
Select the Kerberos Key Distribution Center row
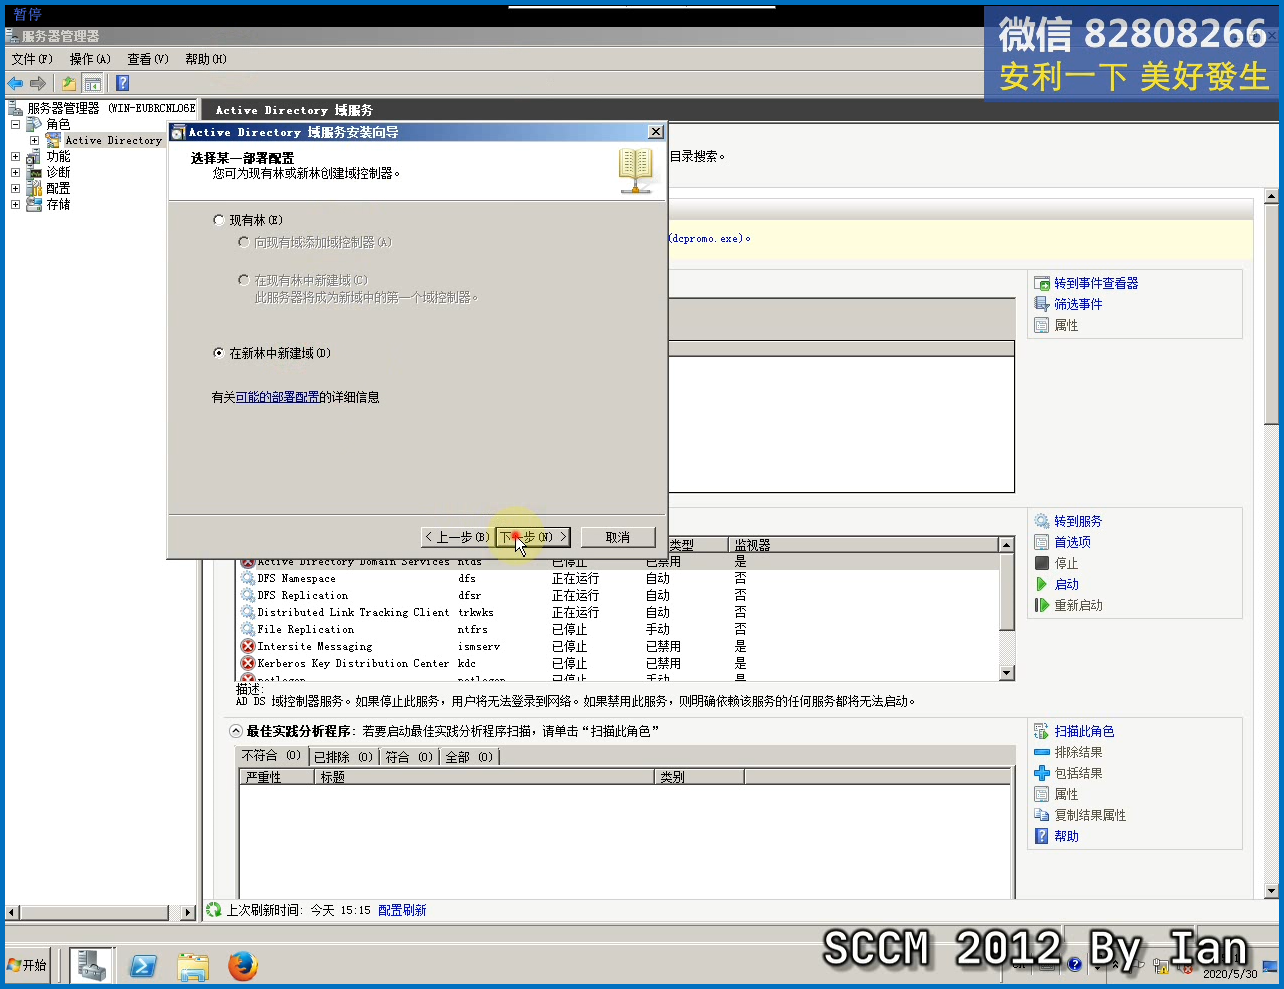click(x=618, y=663)
